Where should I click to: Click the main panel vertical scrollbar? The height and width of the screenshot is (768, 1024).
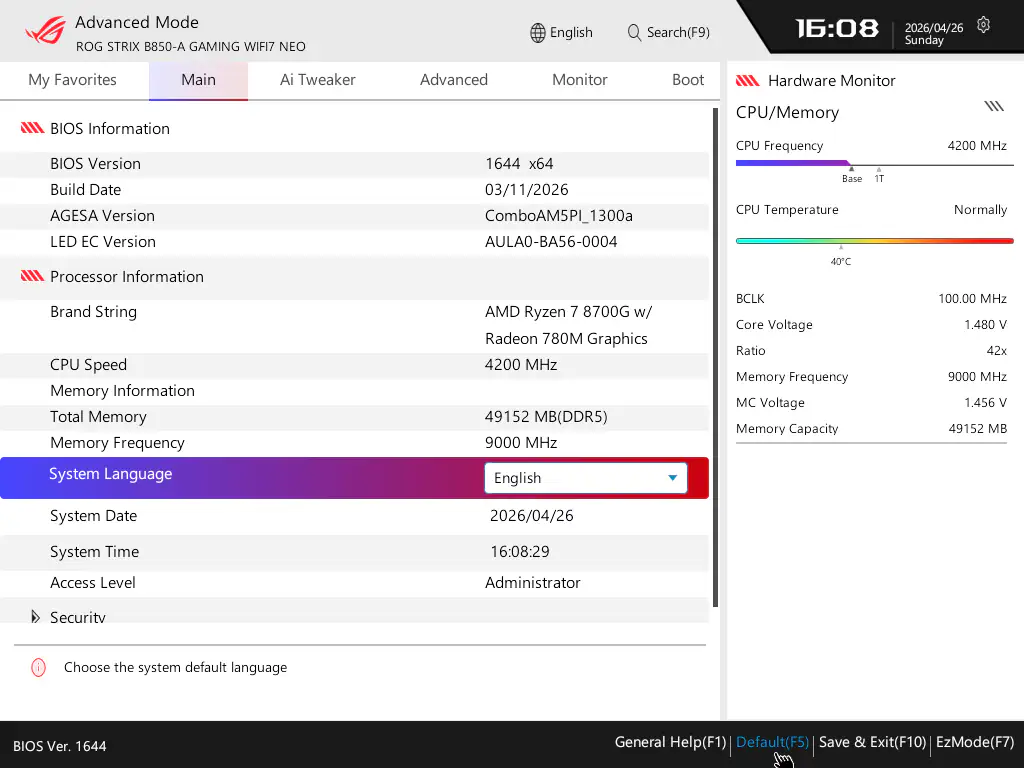click(715, 357)
